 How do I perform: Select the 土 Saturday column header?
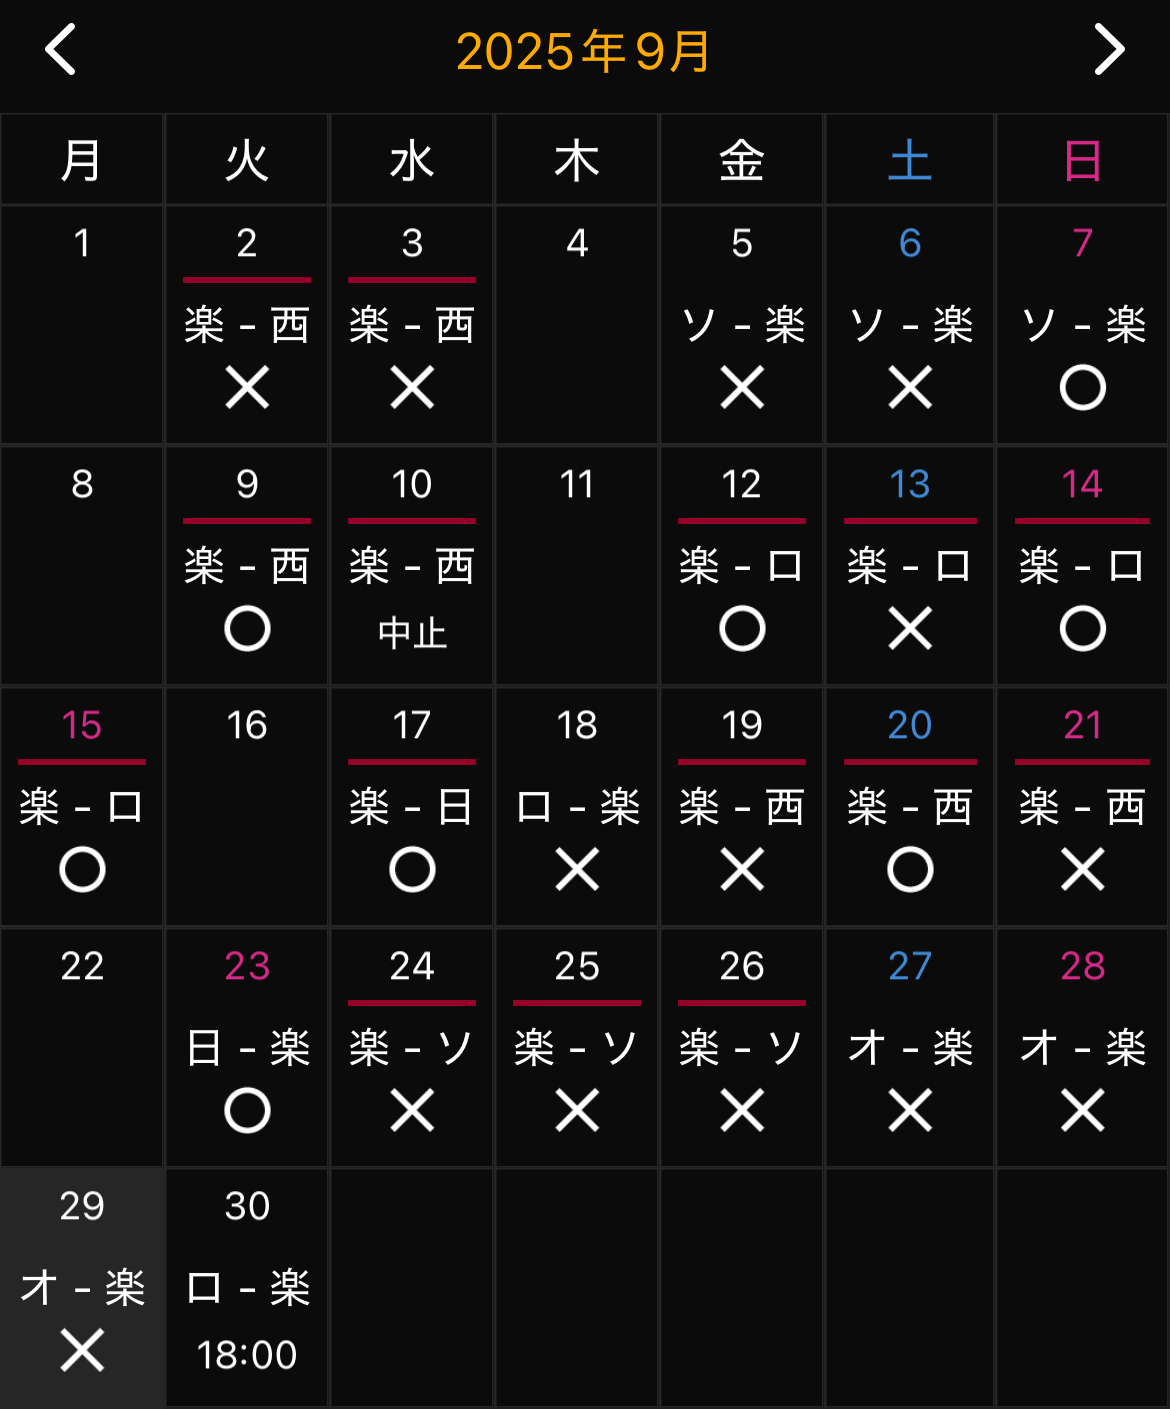tap(910, 161)
